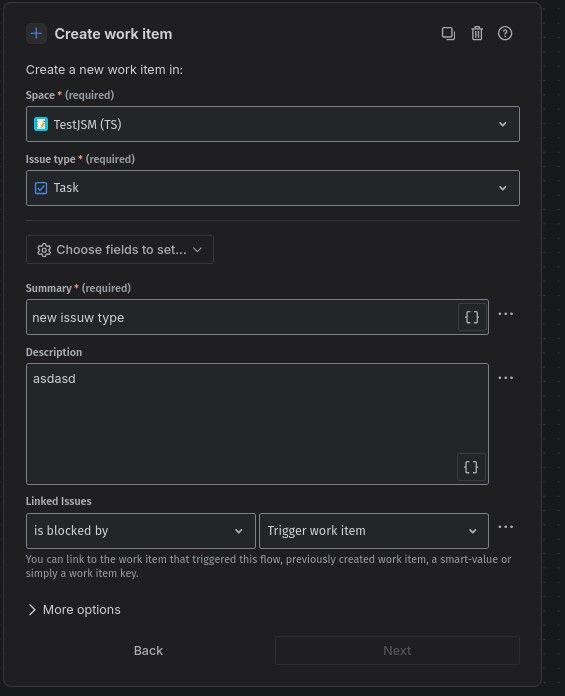Open the Trigger work item dropdown
The height and width of the screenshot is (696, 565).
pyautogui.click(x=374, y=531)
